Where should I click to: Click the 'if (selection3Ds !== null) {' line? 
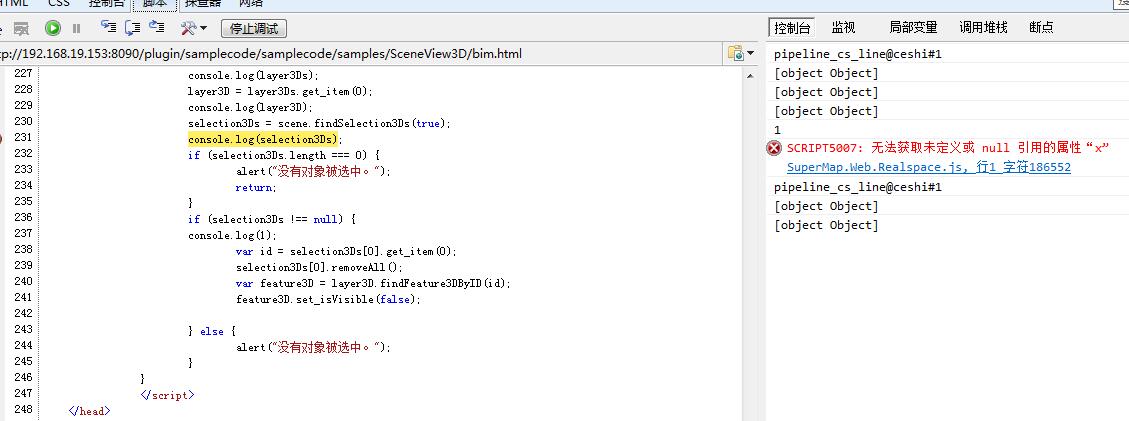click(271, 219)
